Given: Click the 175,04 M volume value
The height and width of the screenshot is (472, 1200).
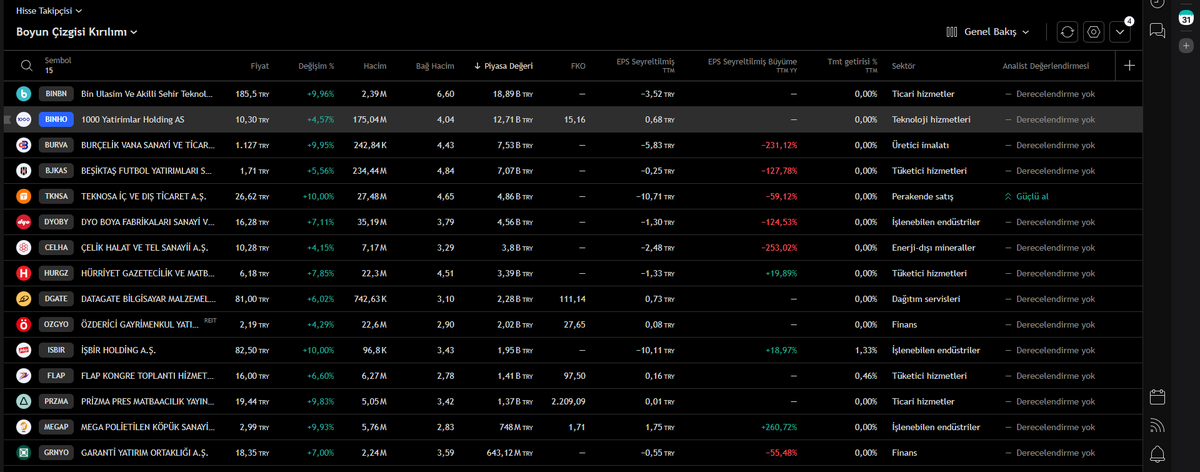Looking at the screenshot, I should (x=370, y=119).
